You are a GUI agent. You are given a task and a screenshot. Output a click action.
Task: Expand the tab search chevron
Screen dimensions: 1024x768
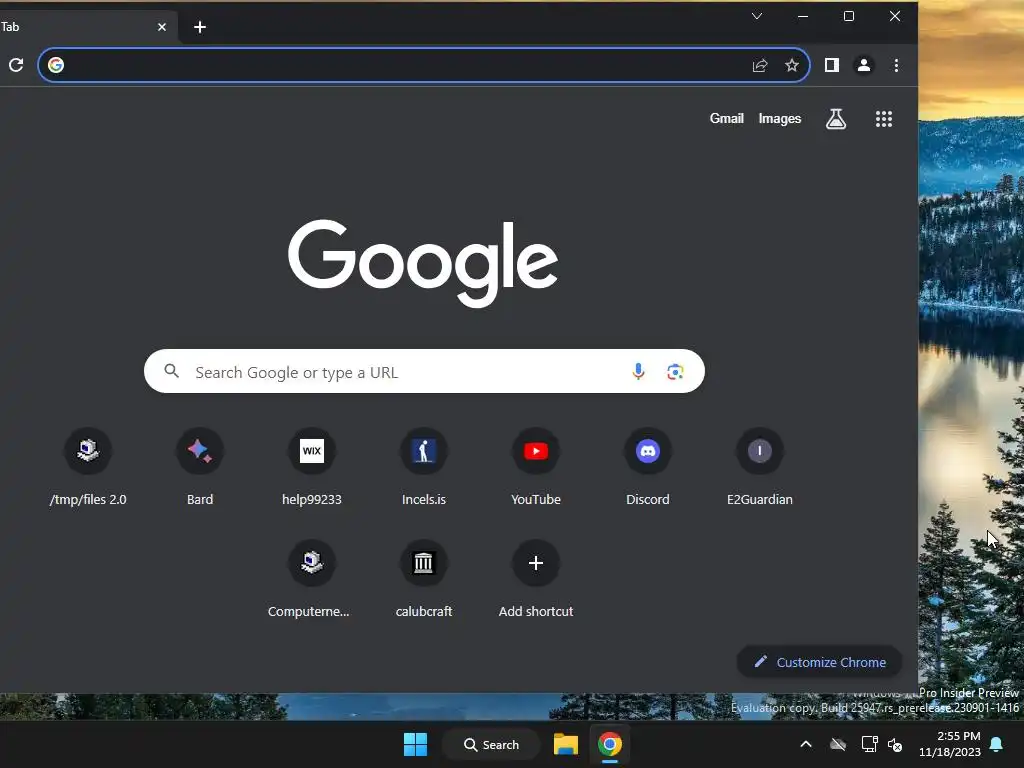coord(757,16)
